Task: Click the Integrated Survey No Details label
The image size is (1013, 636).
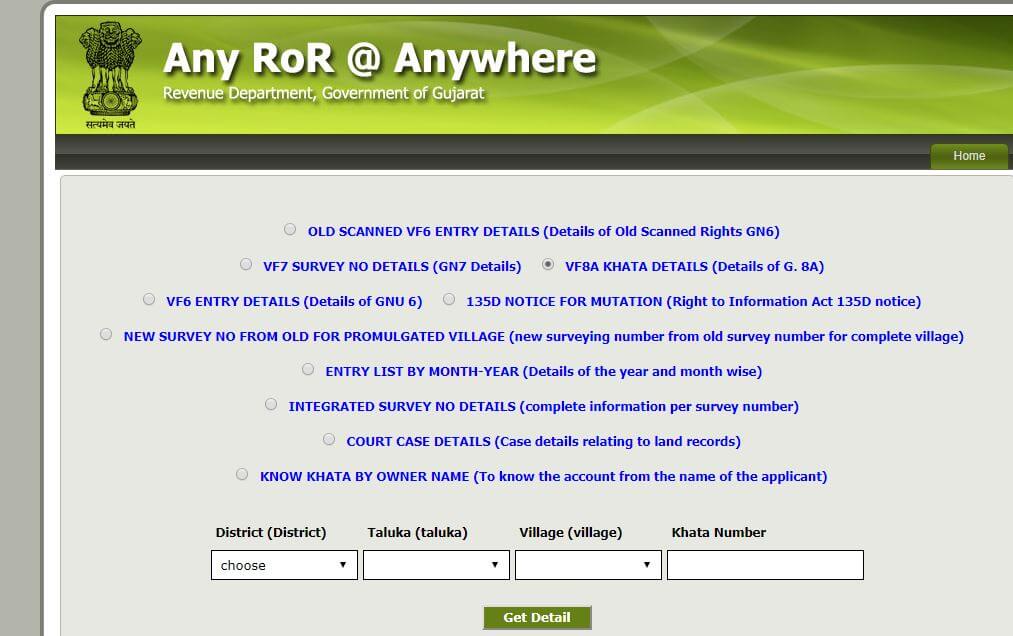Action: [543, 406]
